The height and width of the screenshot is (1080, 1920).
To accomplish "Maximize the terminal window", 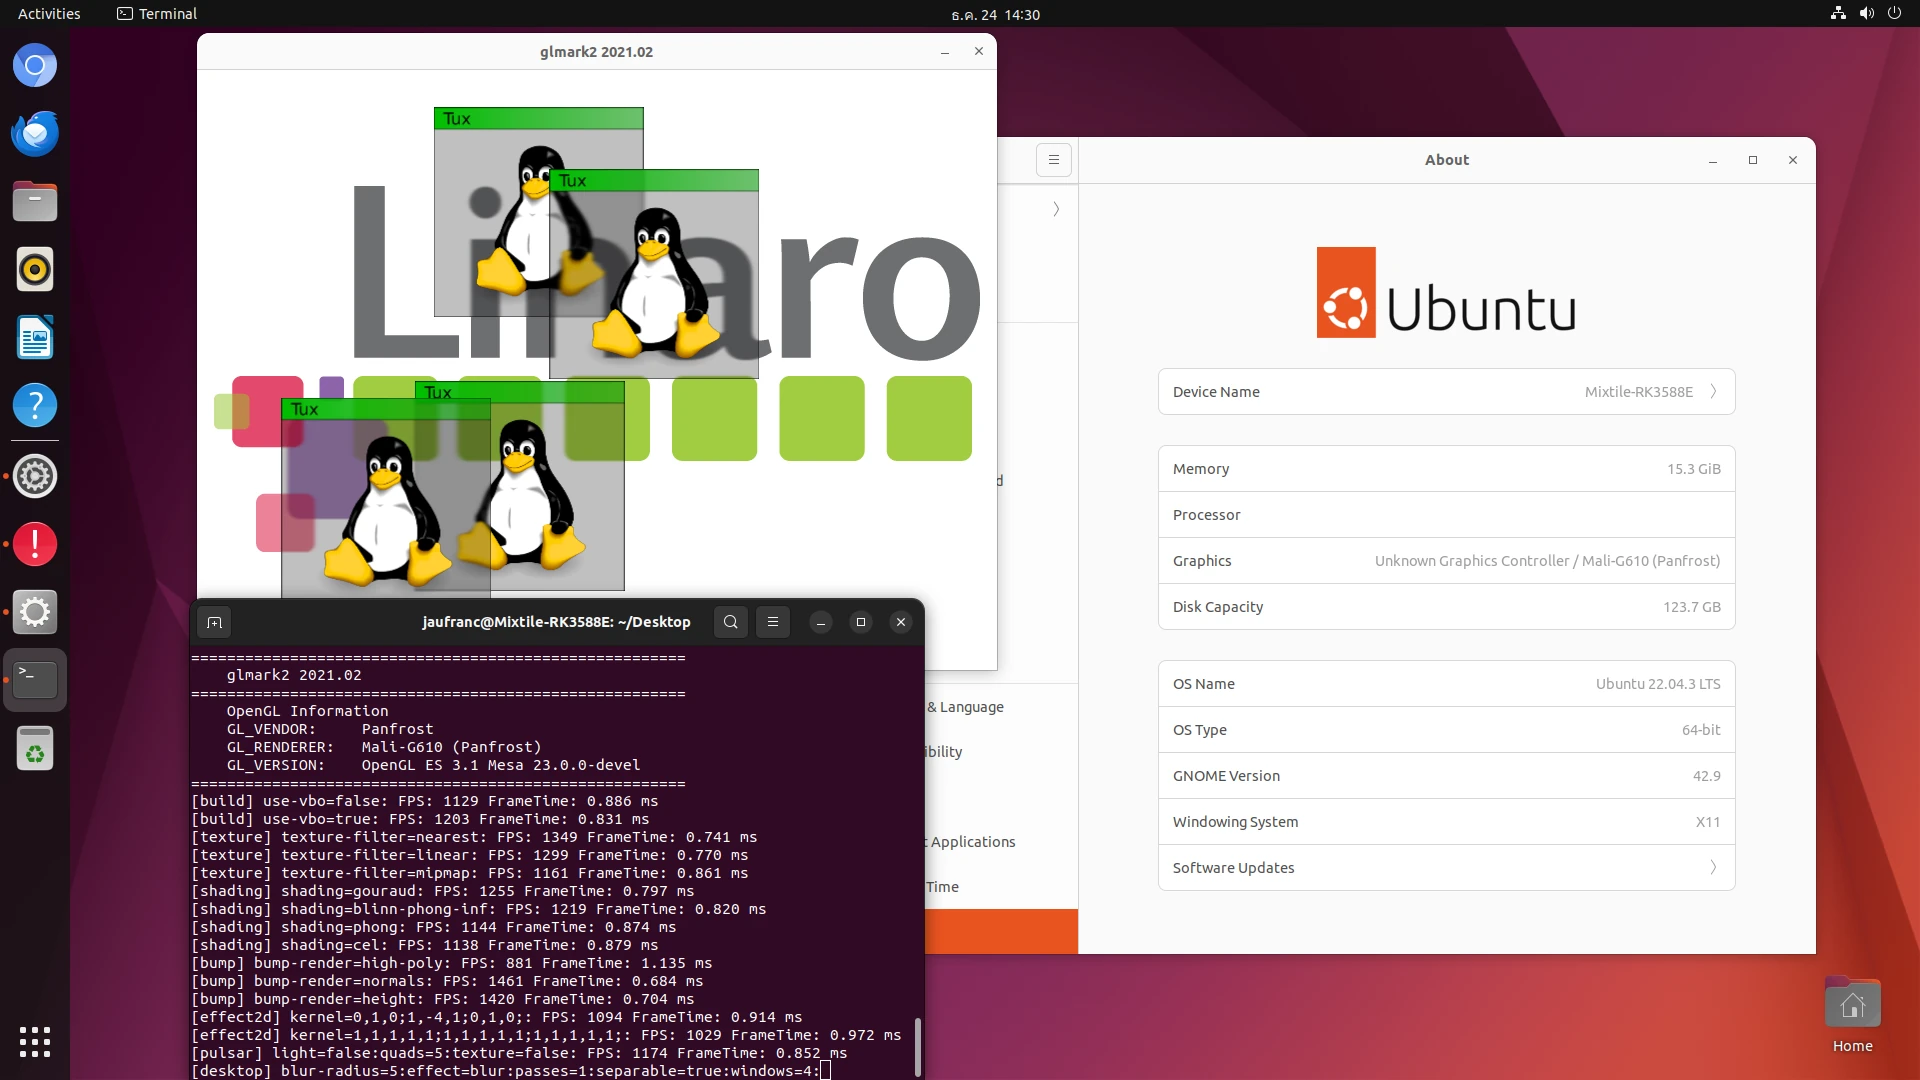I will 861,622.
